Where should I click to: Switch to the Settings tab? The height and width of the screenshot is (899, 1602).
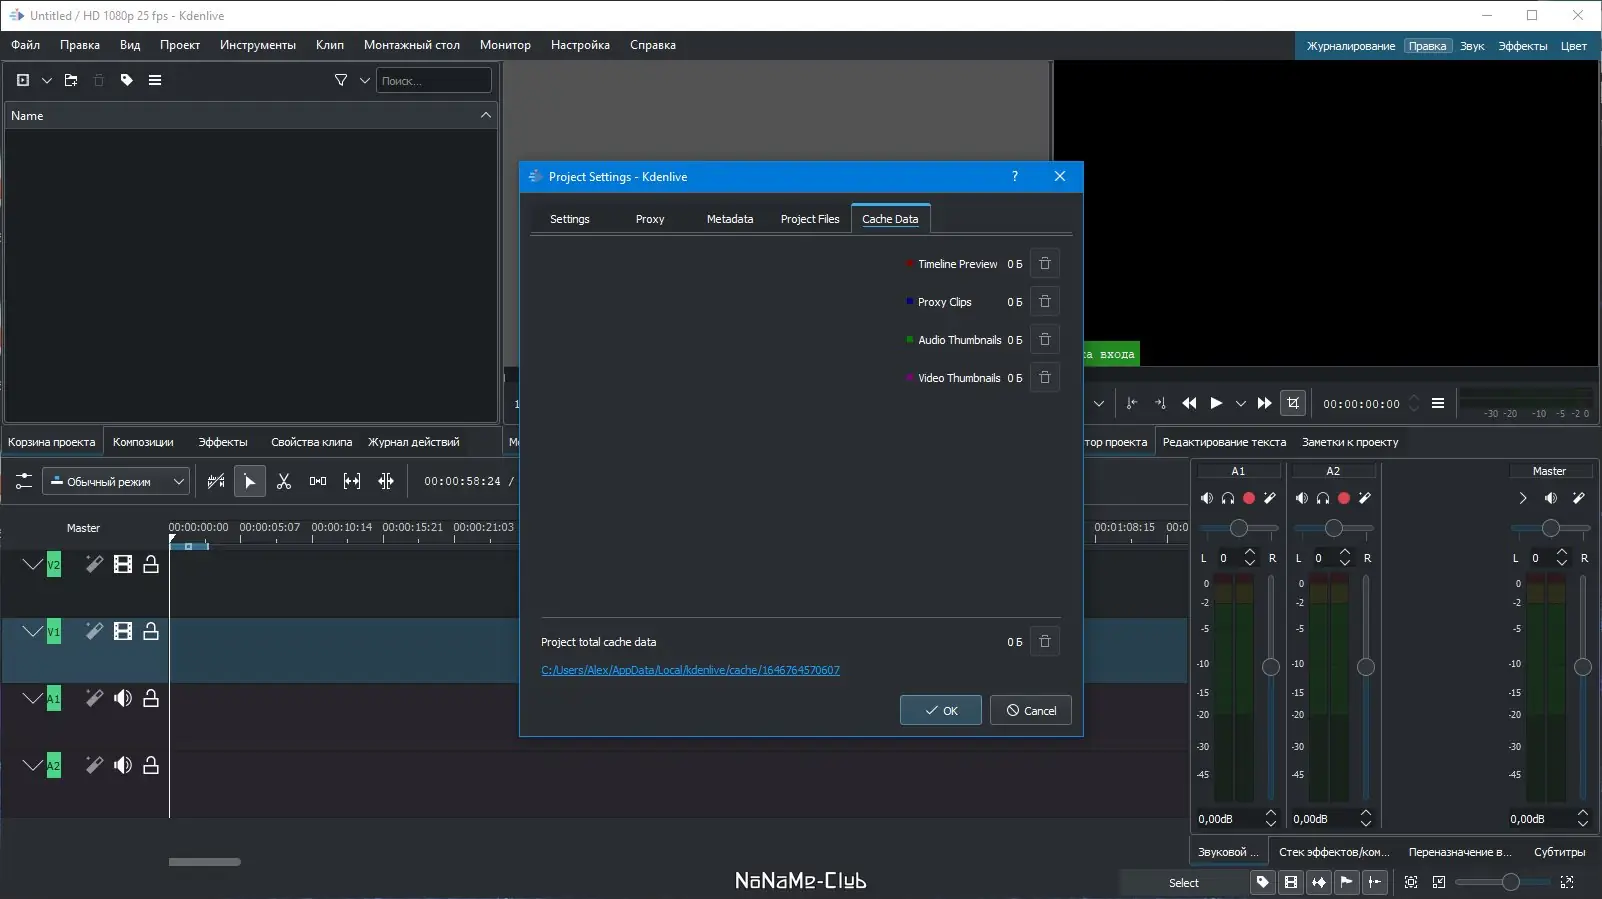tap(570, 219)
